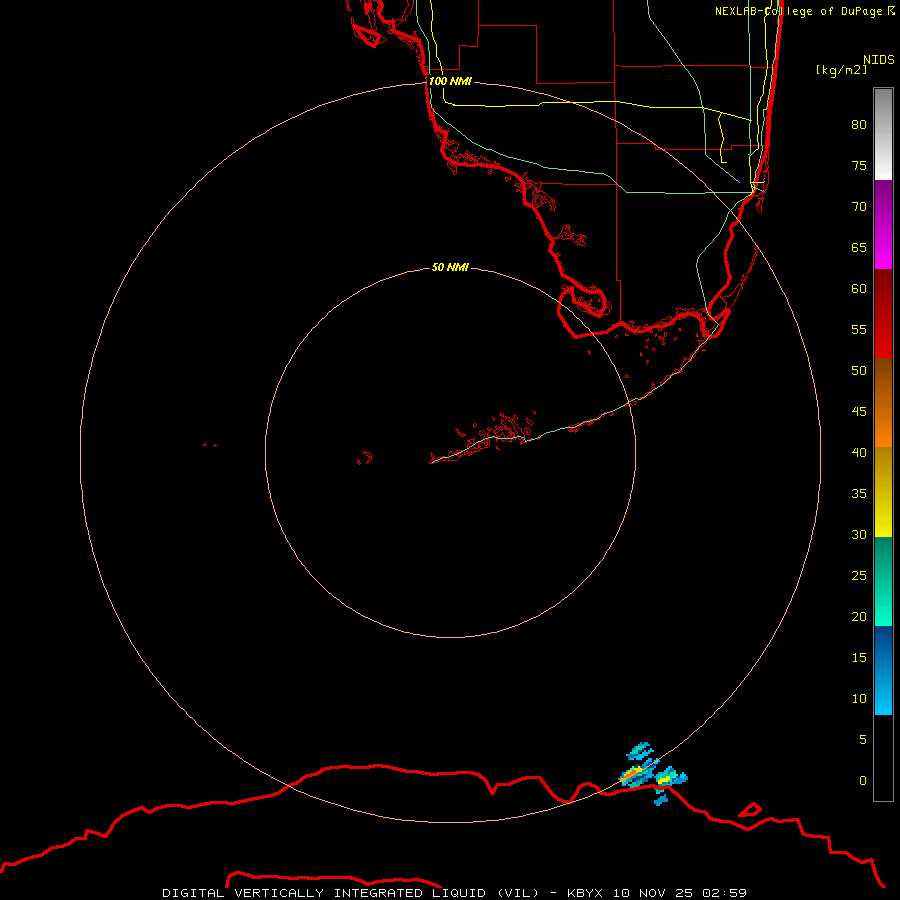Click the scale value 20
900x900 pixels.
point(859,616)
